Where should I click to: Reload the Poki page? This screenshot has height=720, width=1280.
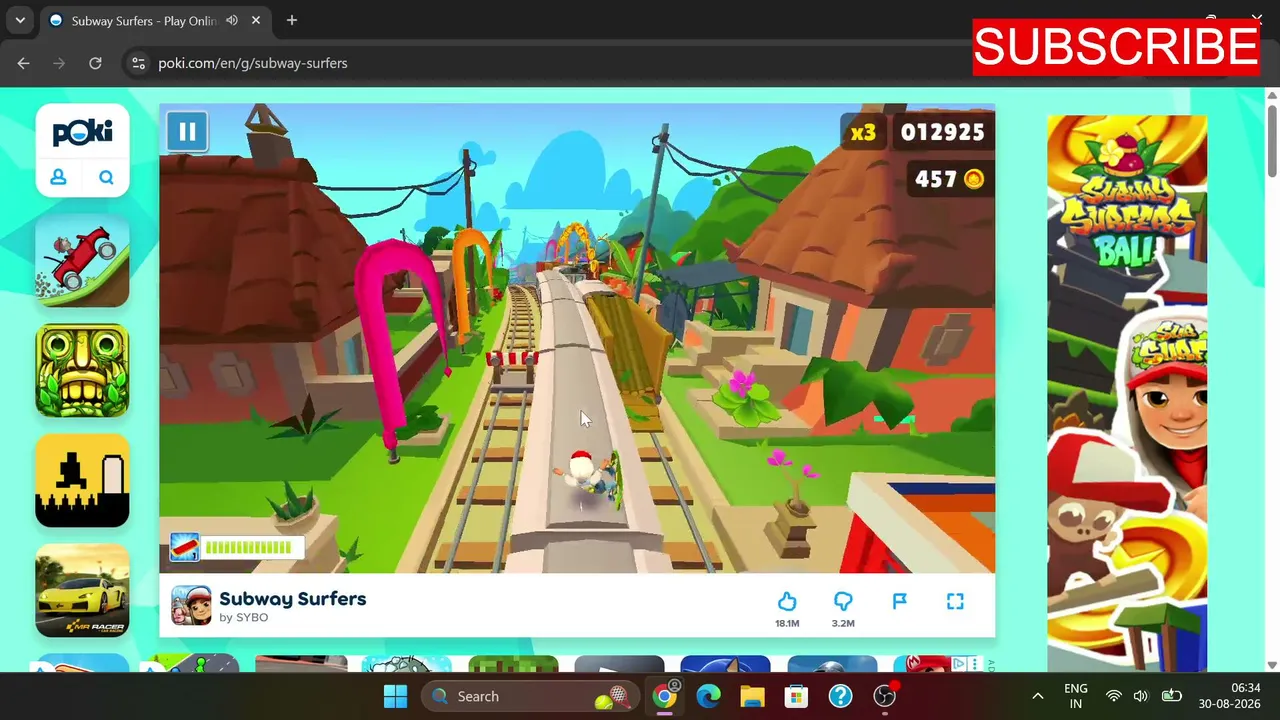click(x=95, y=63)
